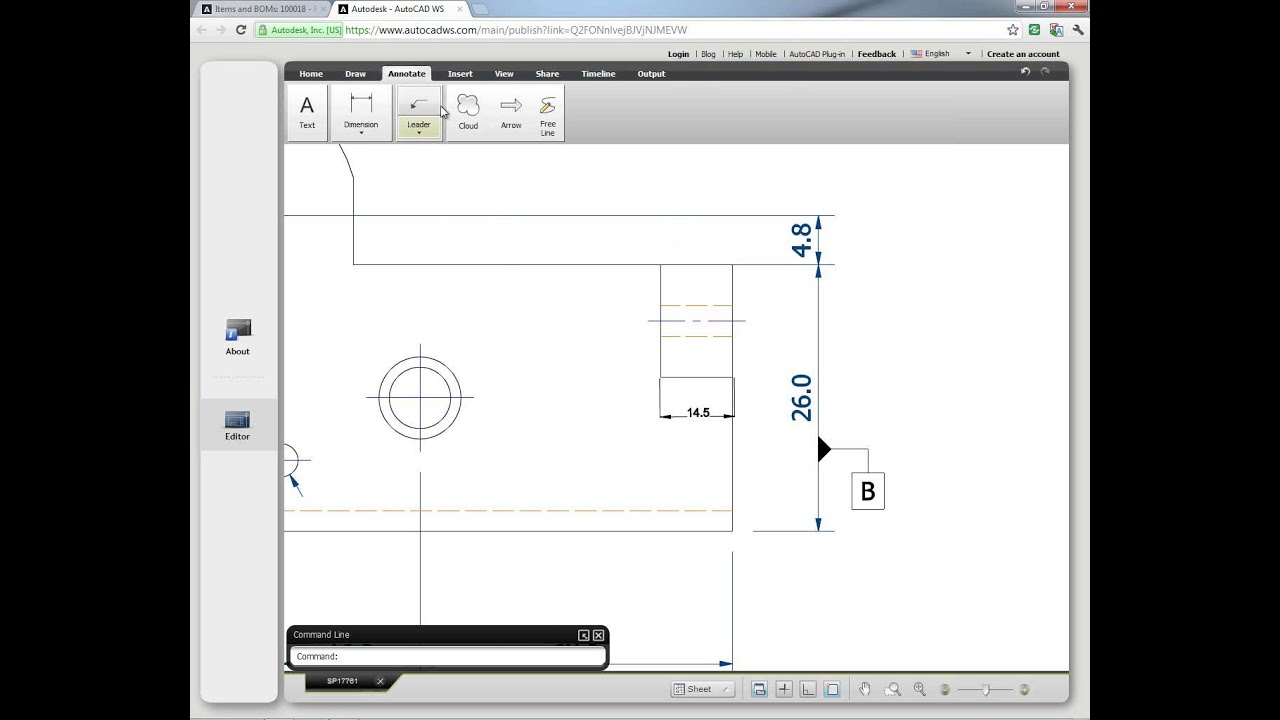Open the Editor panel in sidebar

coord(238,424)
